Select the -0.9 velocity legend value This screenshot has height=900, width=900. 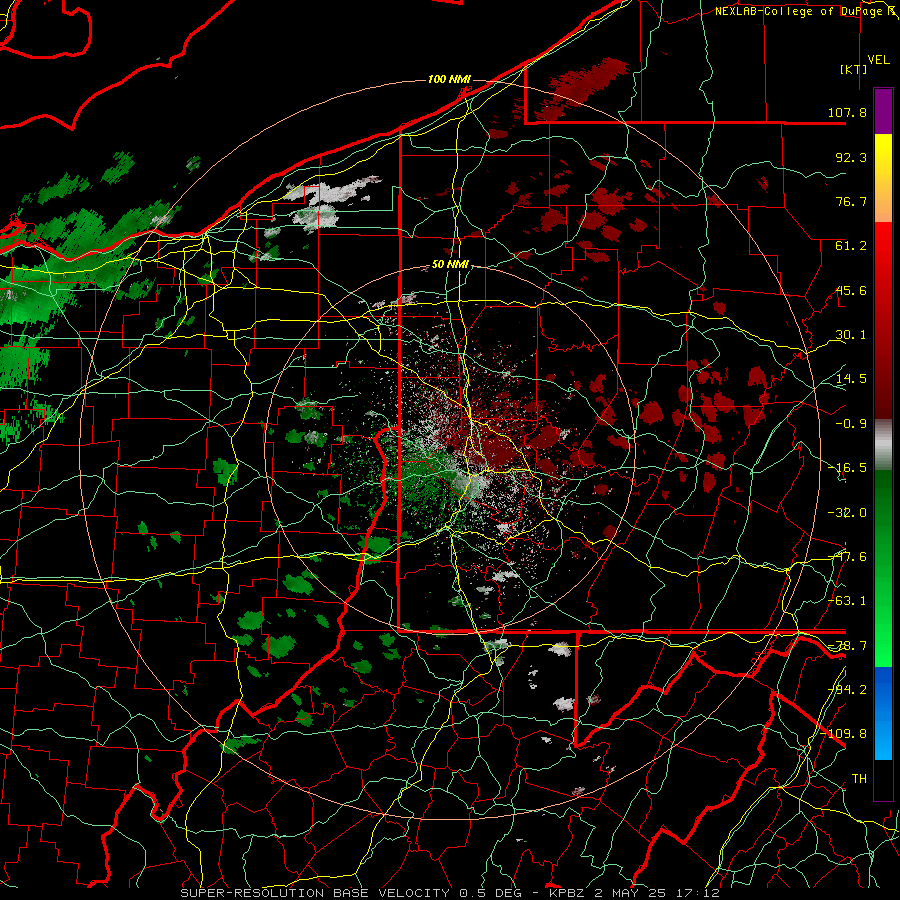(x=851, y=424)
